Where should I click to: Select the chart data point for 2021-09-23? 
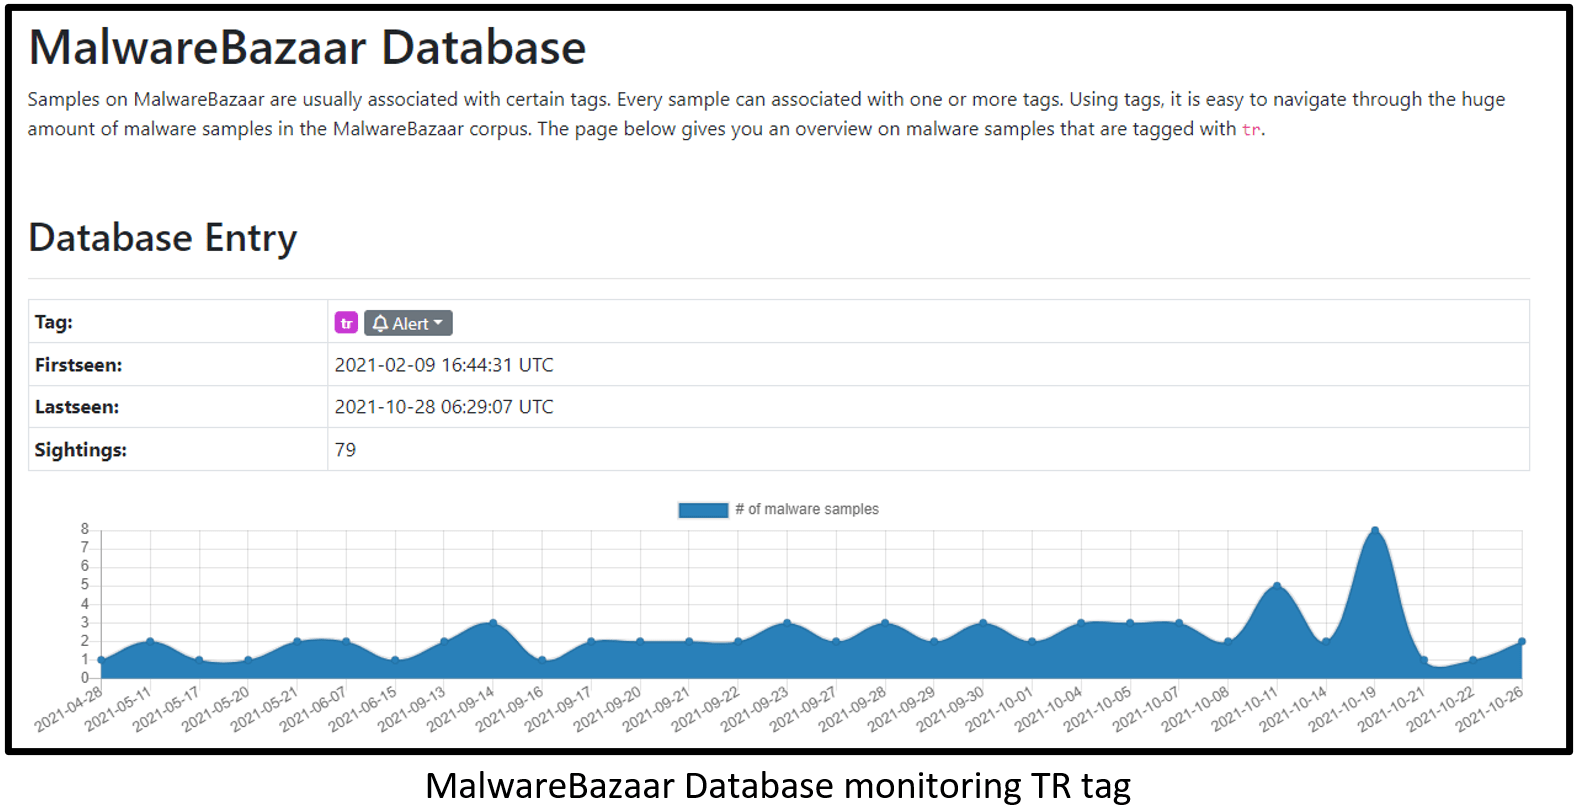point(787,623)
